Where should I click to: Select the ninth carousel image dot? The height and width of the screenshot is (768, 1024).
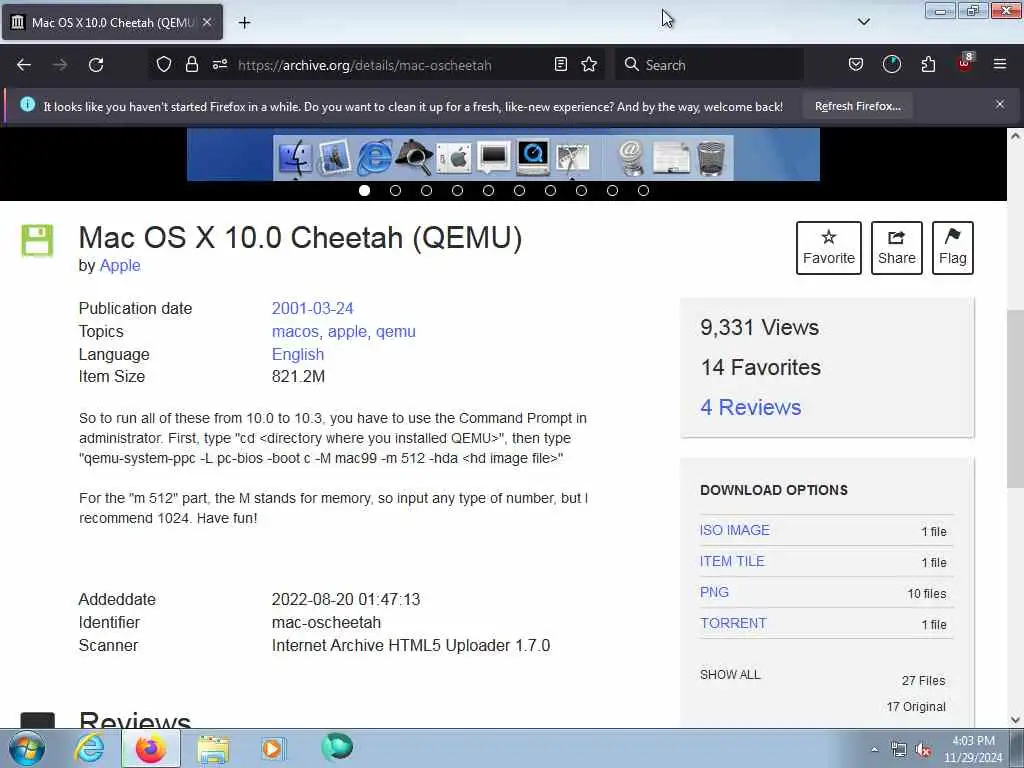pyautogui.click(x=613, y=191)
